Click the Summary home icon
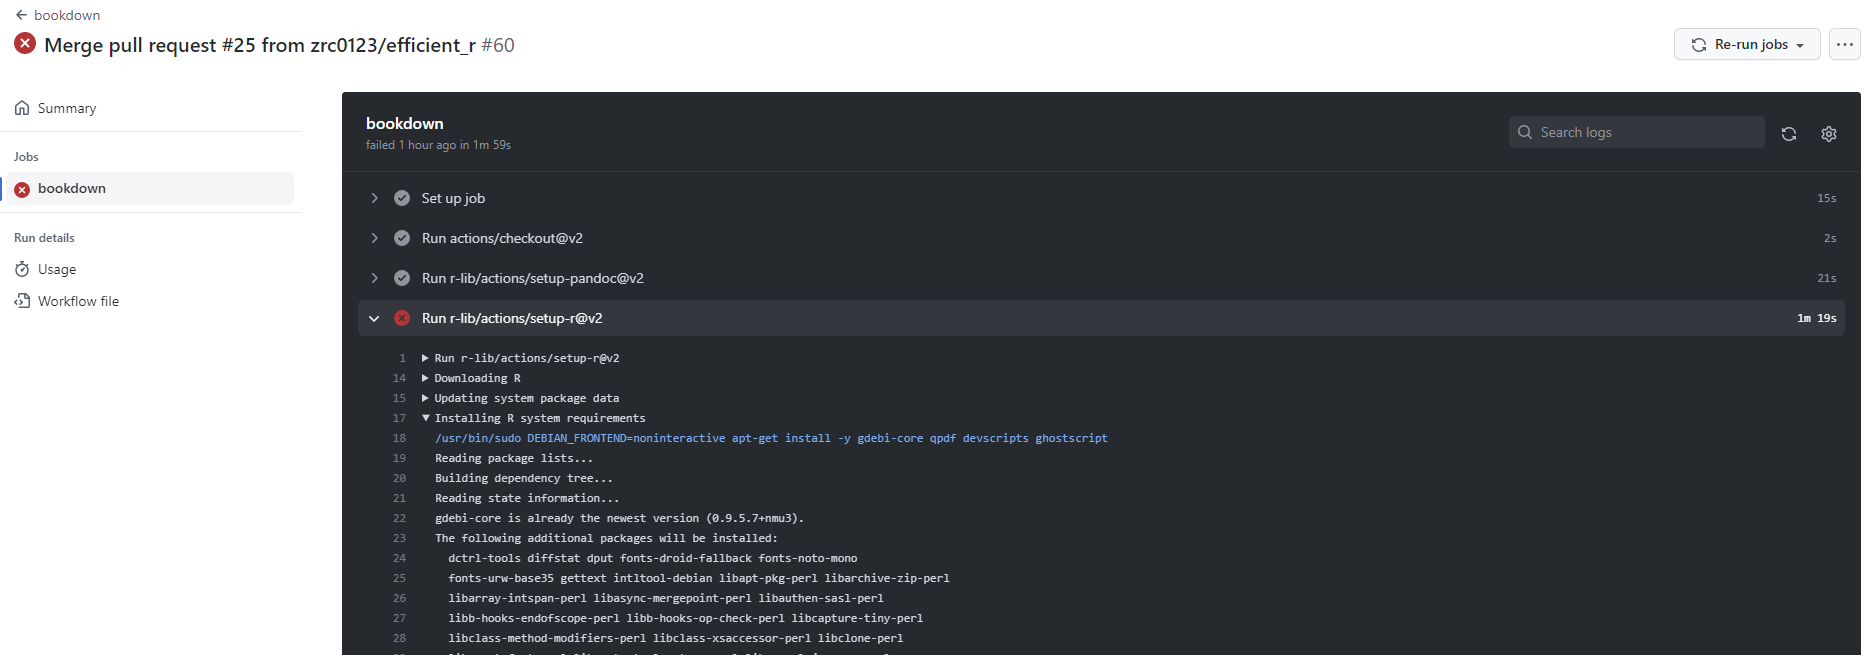 pyautogui.click(x=22, y=108)
